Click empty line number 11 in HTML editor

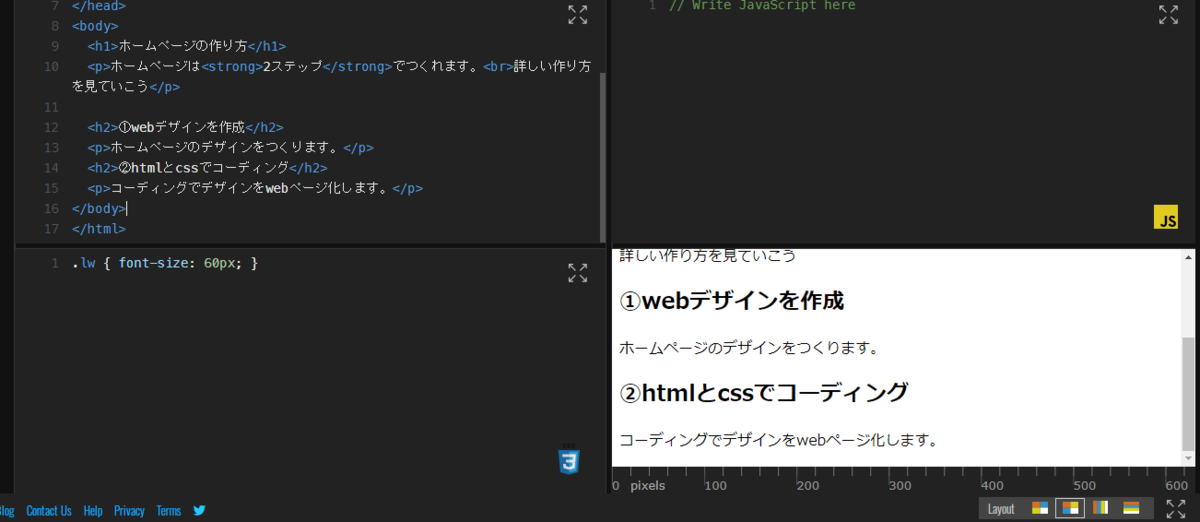coord(52,106)
